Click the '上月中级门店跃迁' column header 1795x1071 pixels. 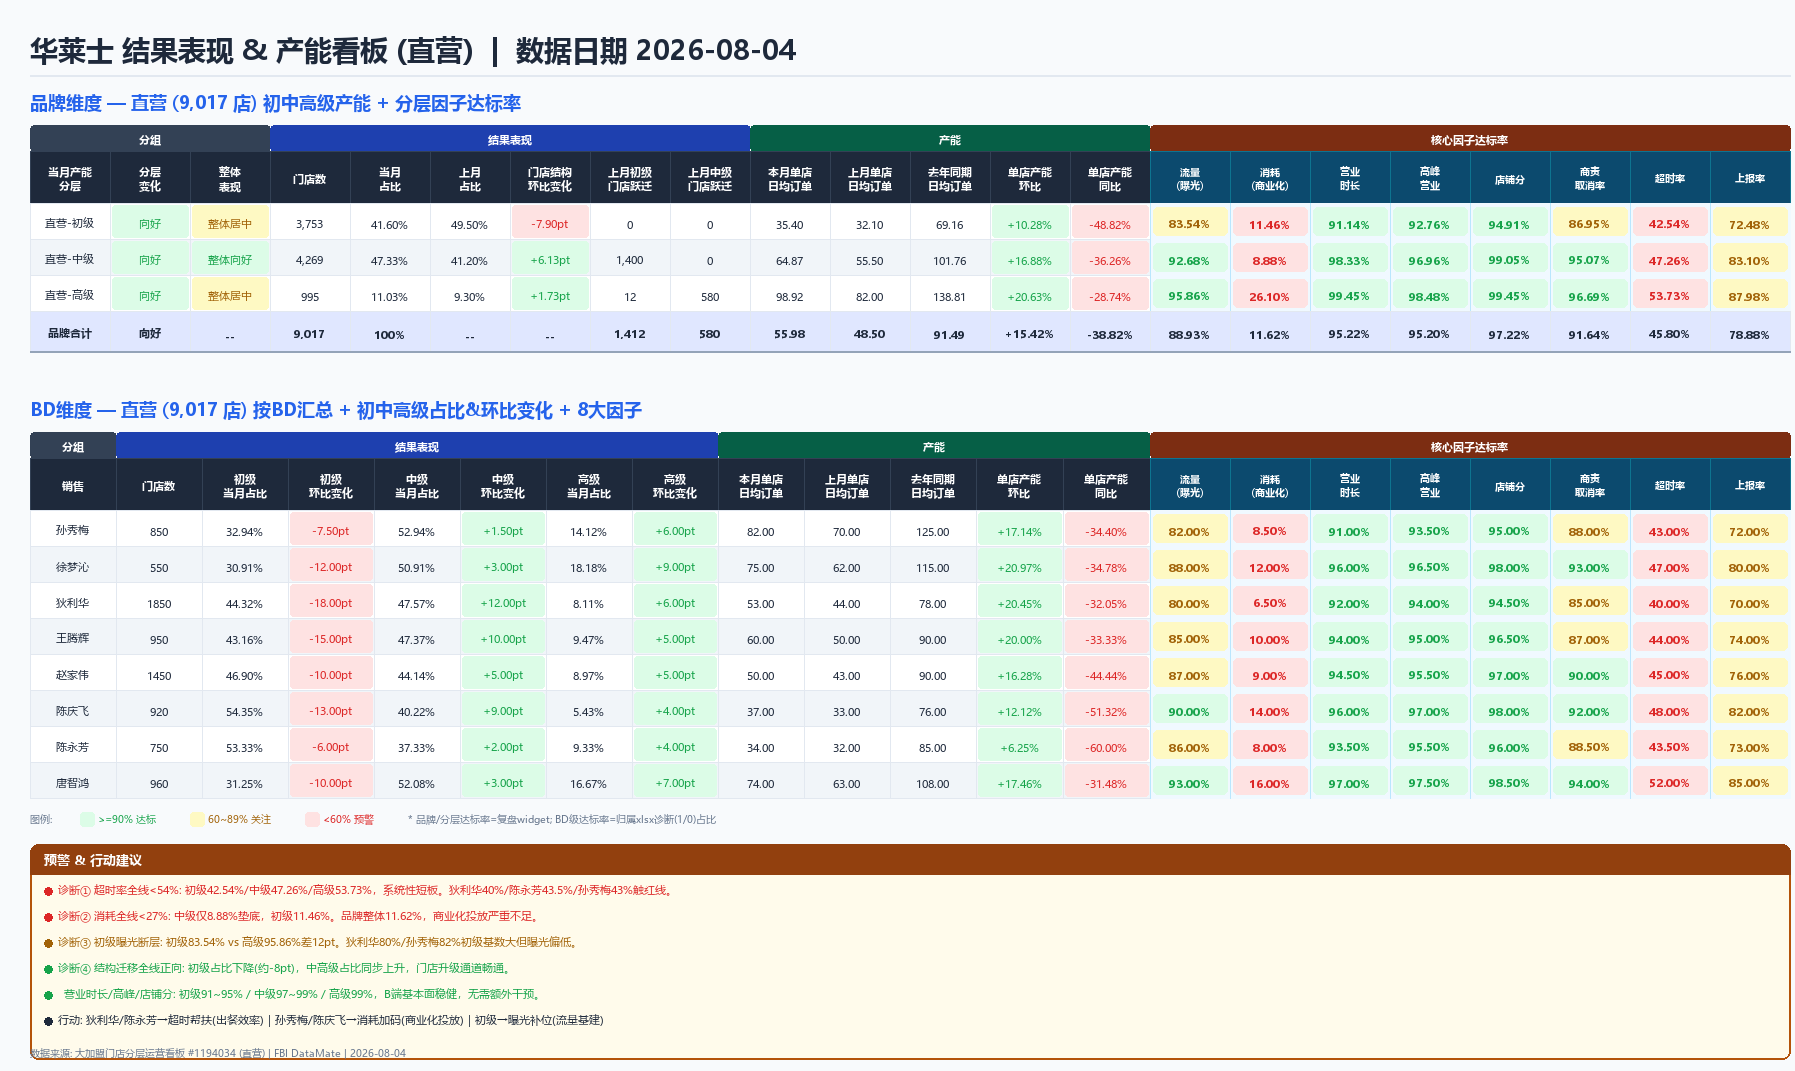coord(710,179)
